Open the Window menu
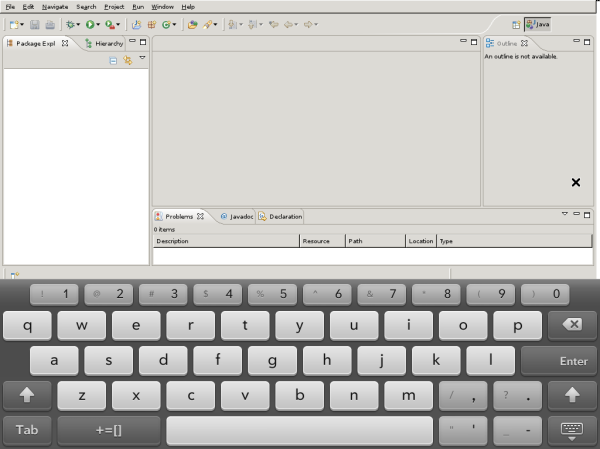Viewport: 600px width, 449px height. click(x=162, y=7)
